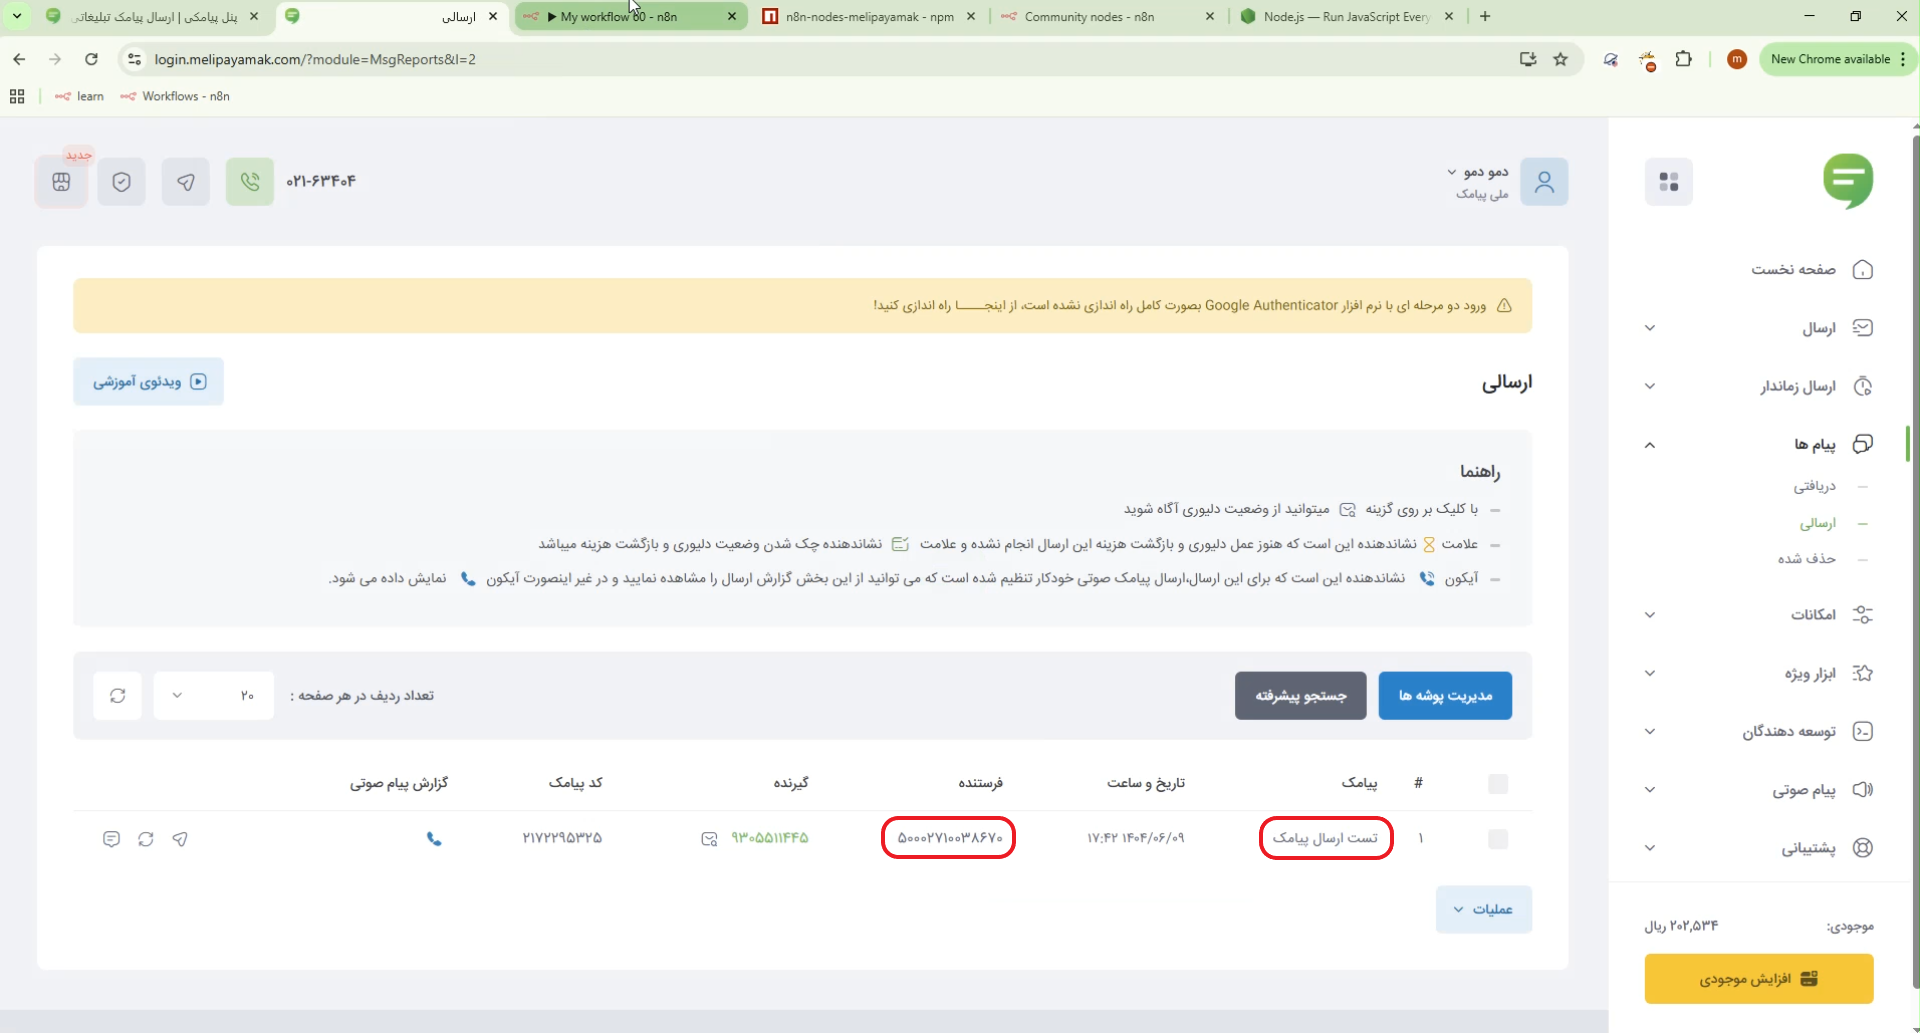Click the voice report phone icon in row

coord(434,839)
